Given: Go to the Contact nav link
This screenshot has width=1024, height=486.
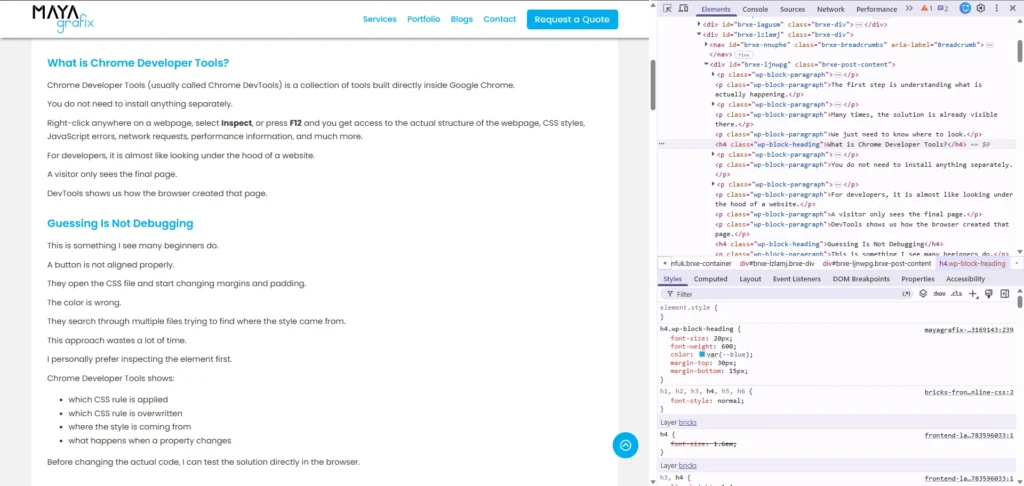Looking at the screenshot, I should click(500, 19).
